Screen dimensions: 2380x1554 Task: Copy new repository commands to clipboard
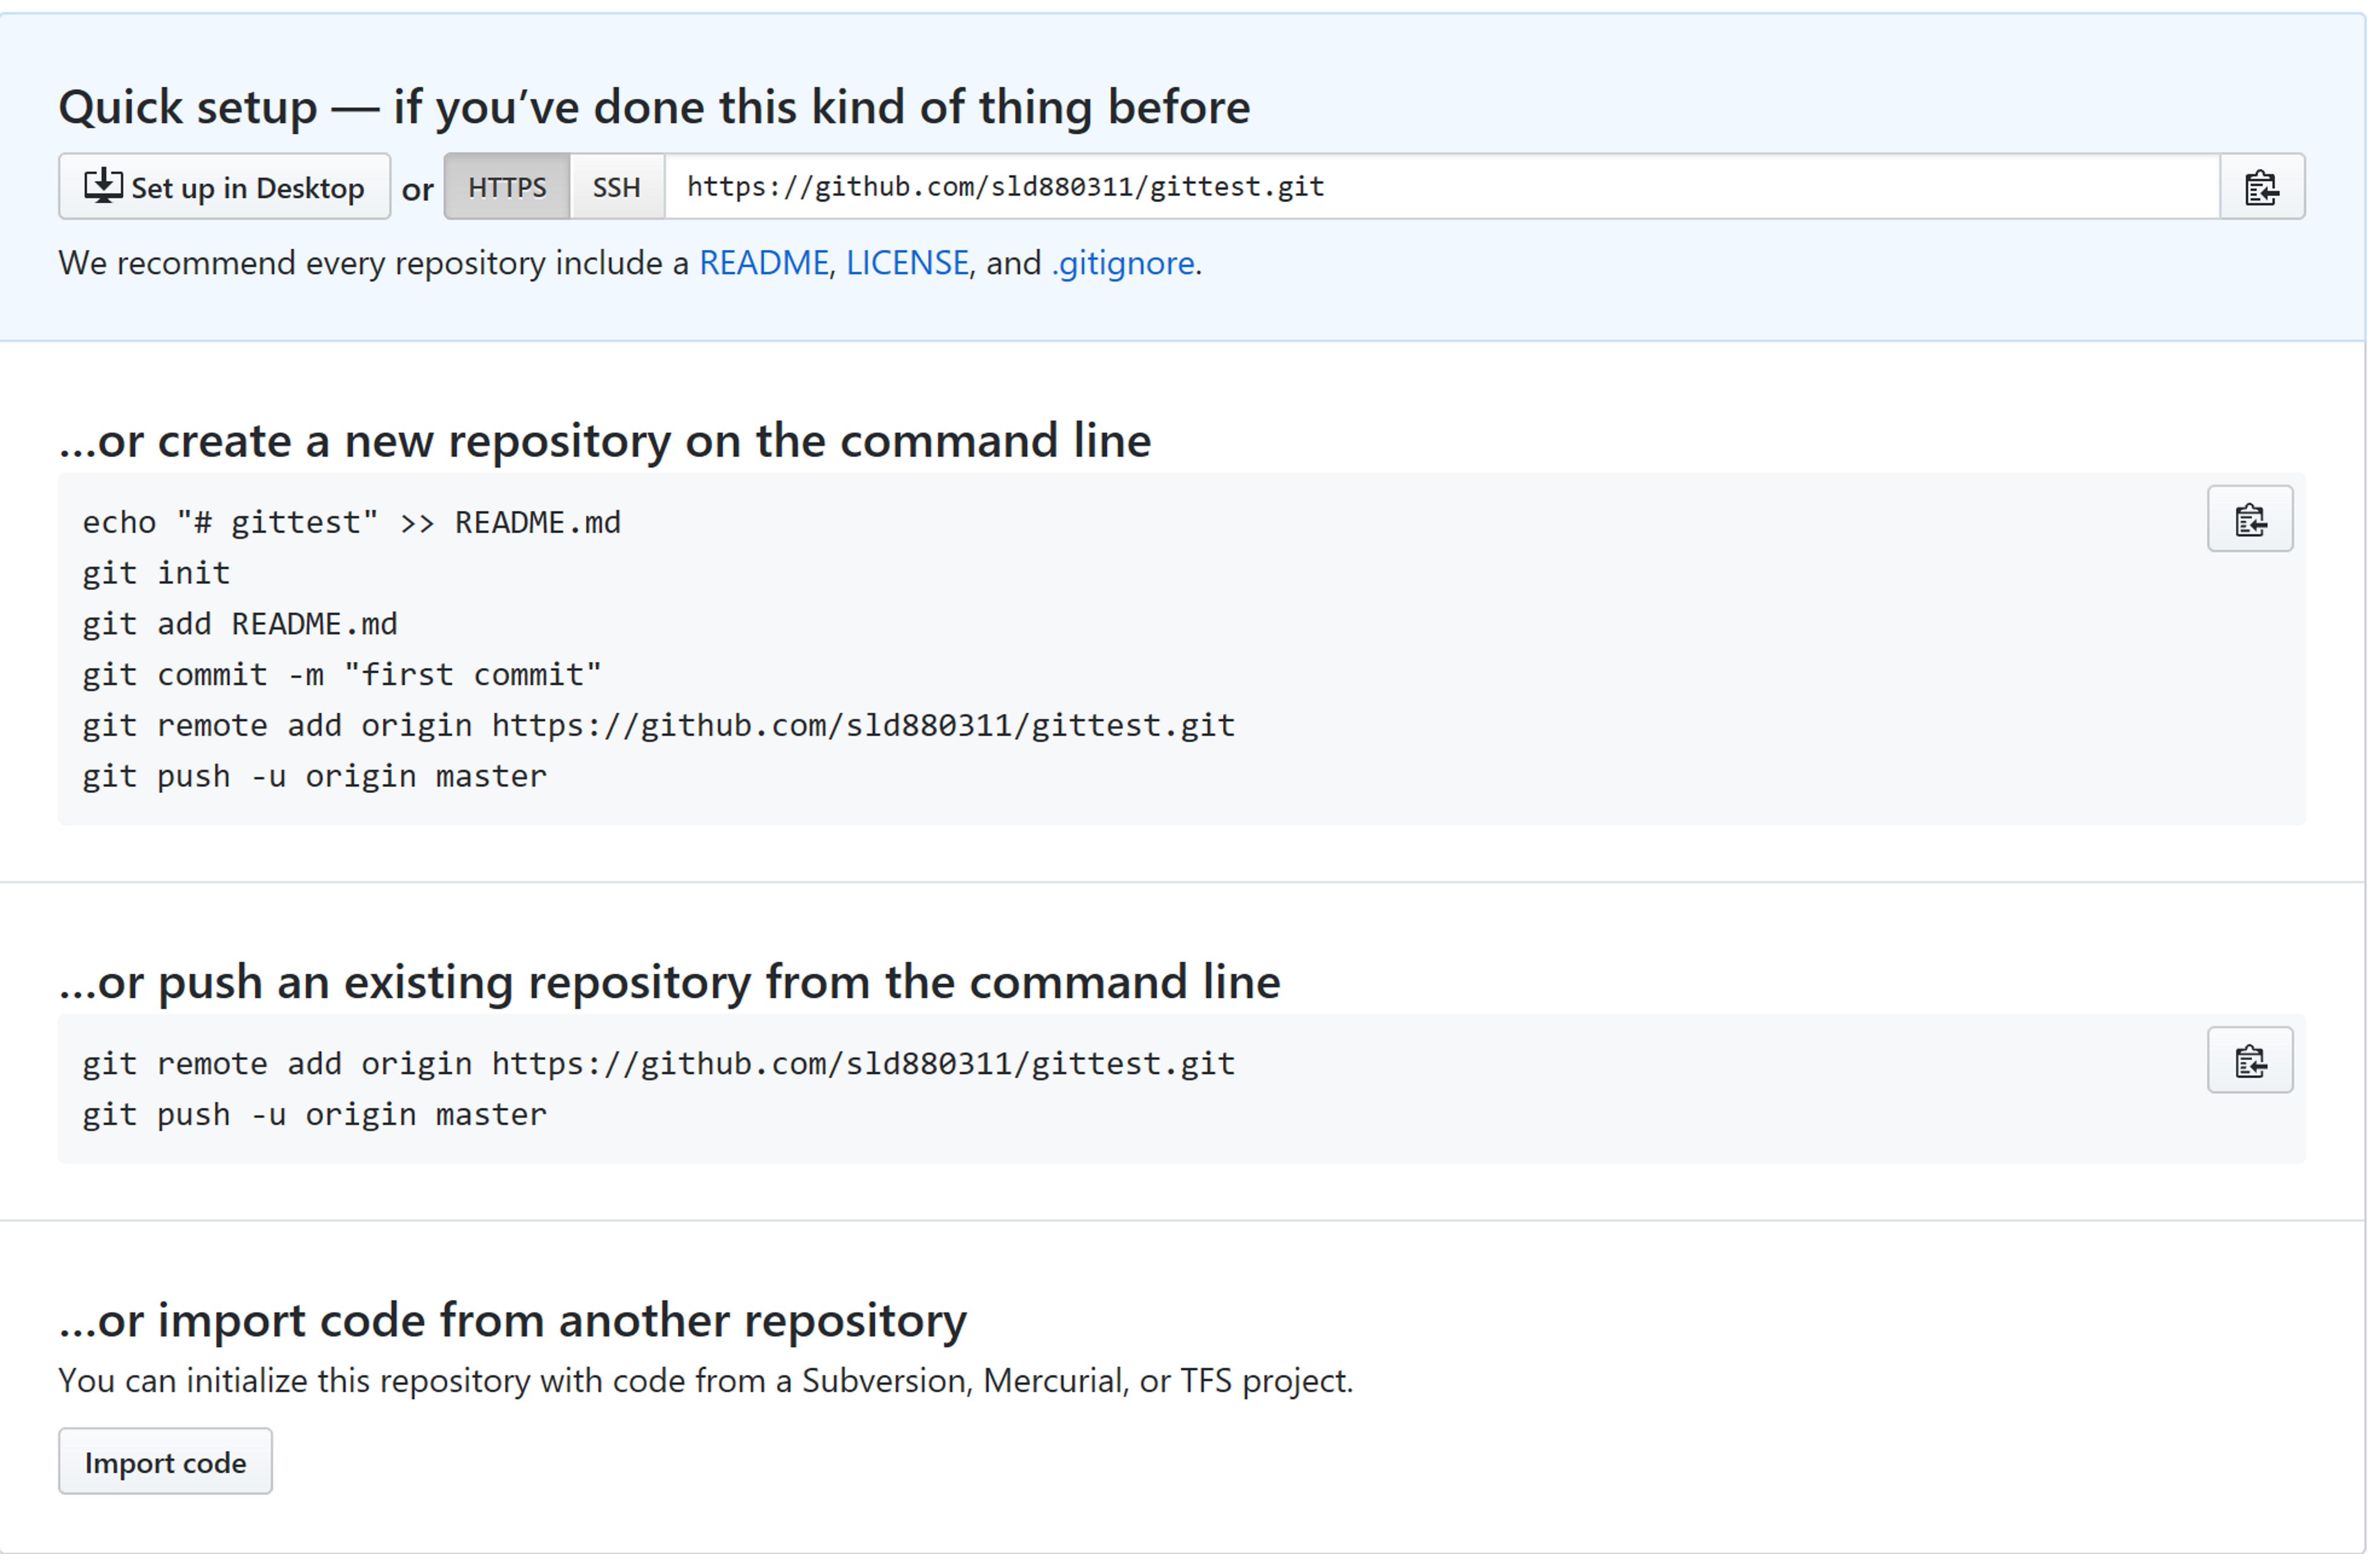tap(2250, 519)
